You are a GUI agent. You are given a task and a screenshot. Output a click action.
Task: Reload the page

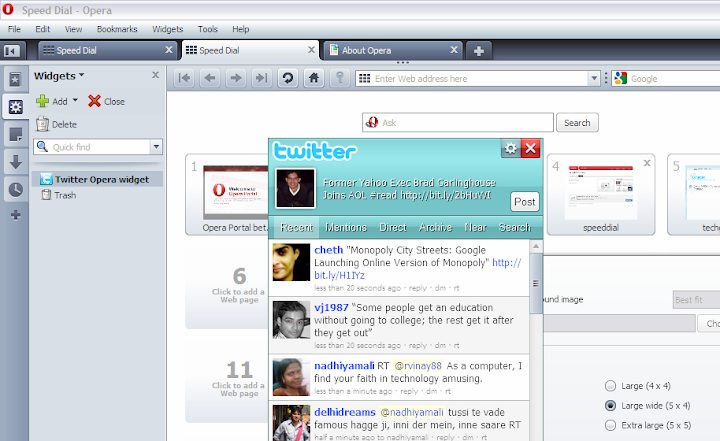click(288, 78)
